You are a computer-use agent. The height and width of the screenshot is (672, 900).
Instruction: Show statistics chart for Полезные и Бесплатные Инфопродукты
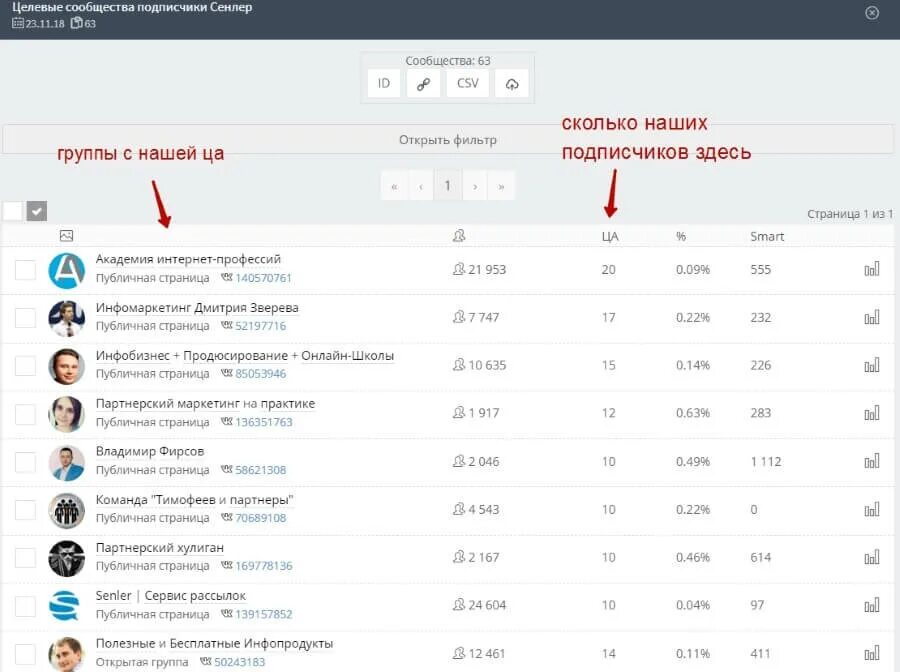click(x=872, y=653)
